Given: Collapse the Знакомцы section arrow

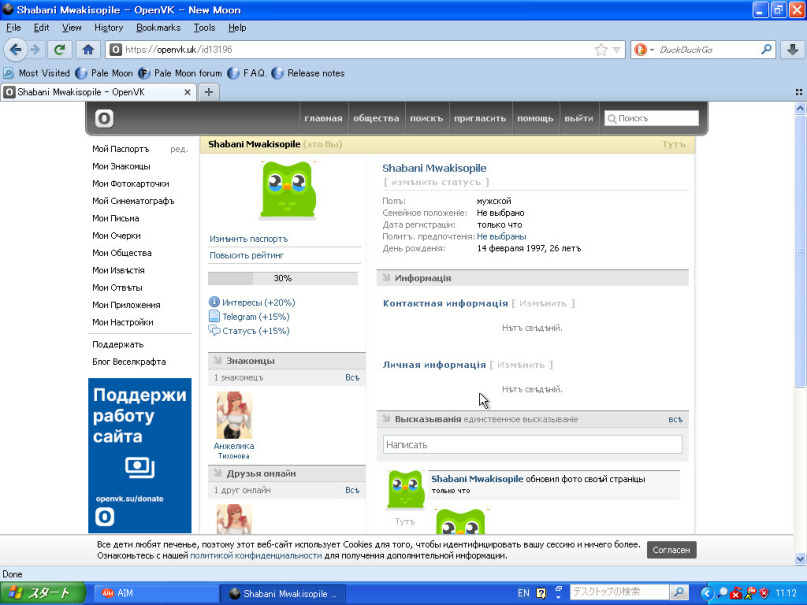Looking at the screenshot, I should click(218, 361).
